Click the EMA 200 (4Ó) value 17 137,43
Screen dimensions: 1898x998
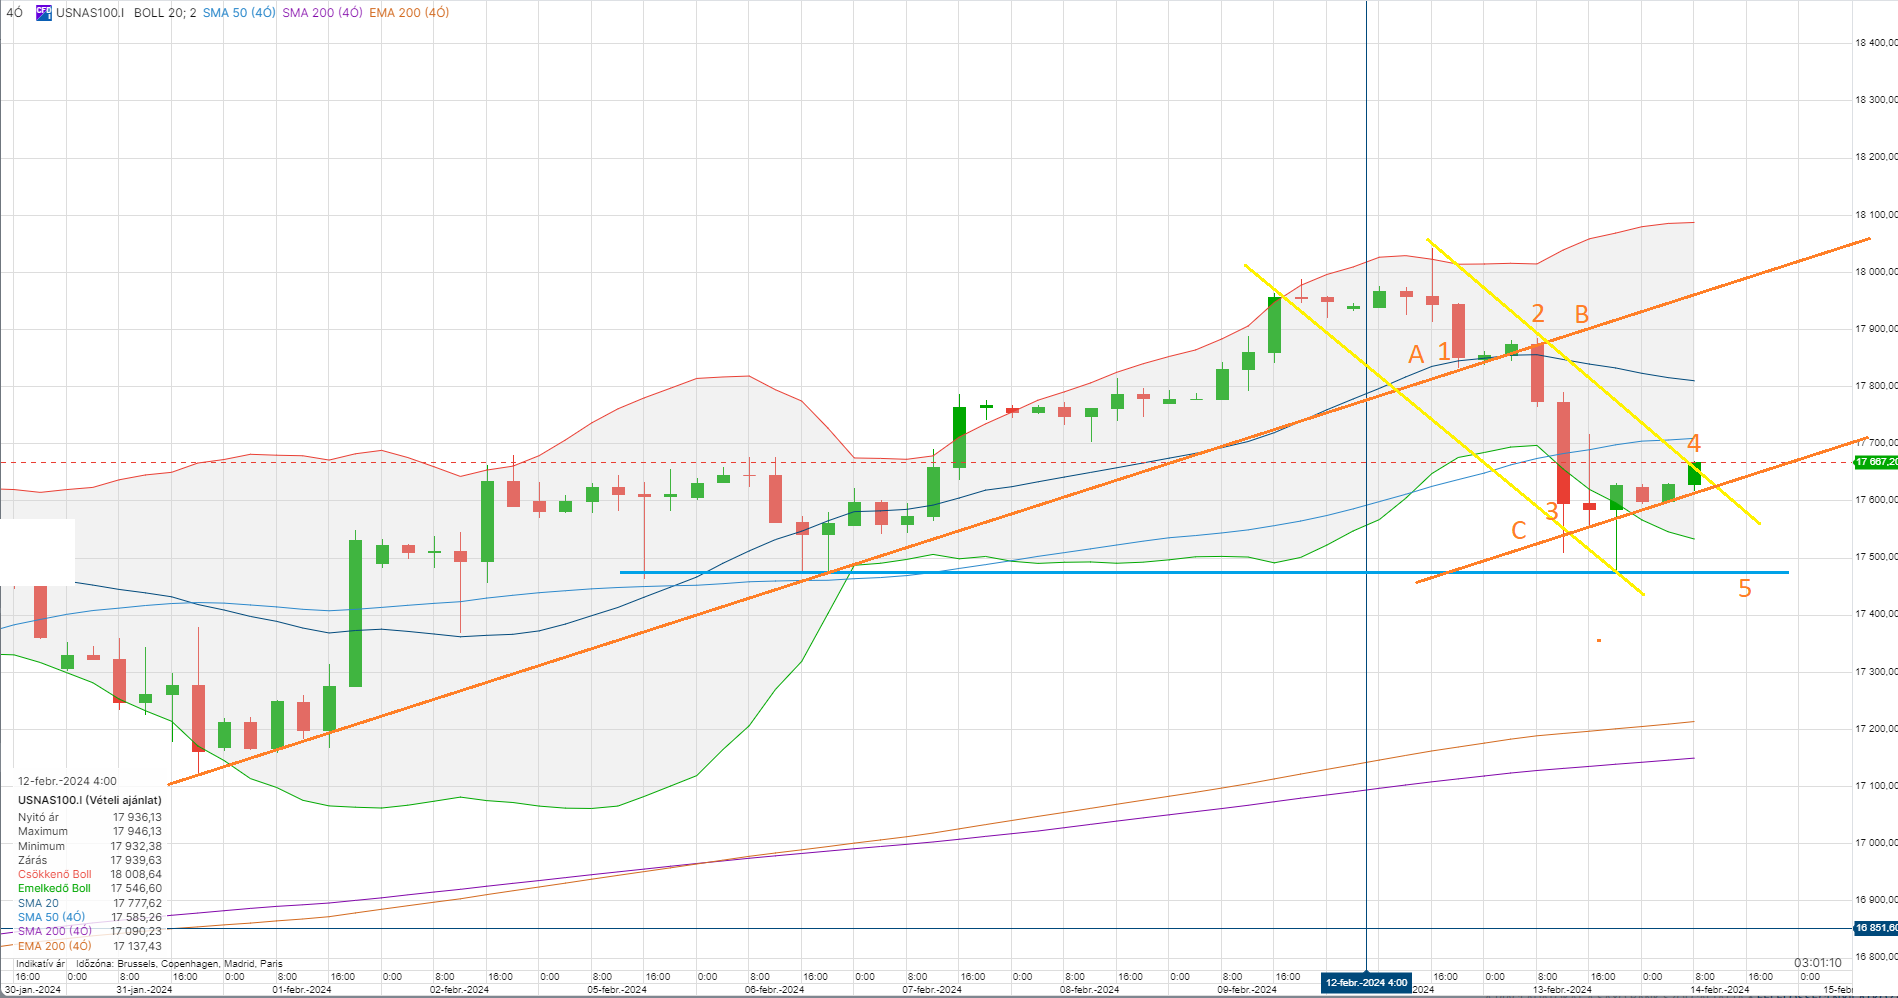point(137,946)
